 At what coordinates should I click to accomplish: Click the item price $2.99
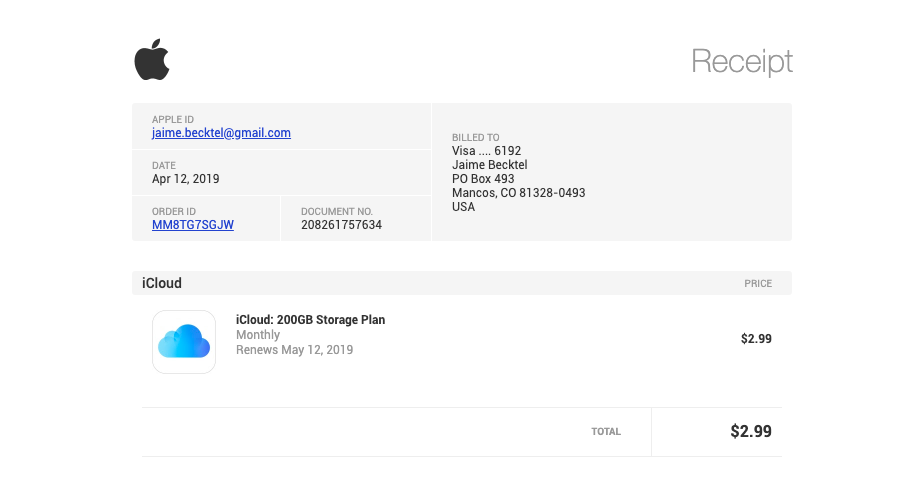756,339
